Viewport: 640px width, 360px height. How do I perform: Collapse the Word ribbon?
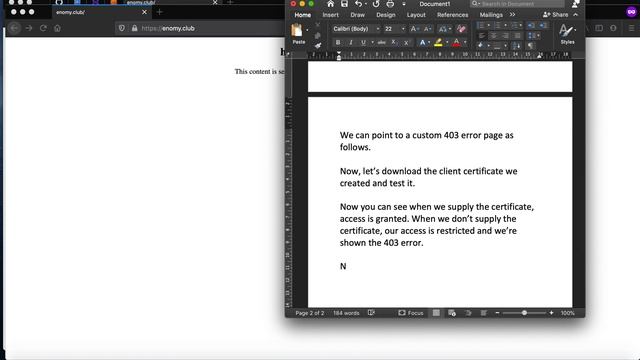576,15
